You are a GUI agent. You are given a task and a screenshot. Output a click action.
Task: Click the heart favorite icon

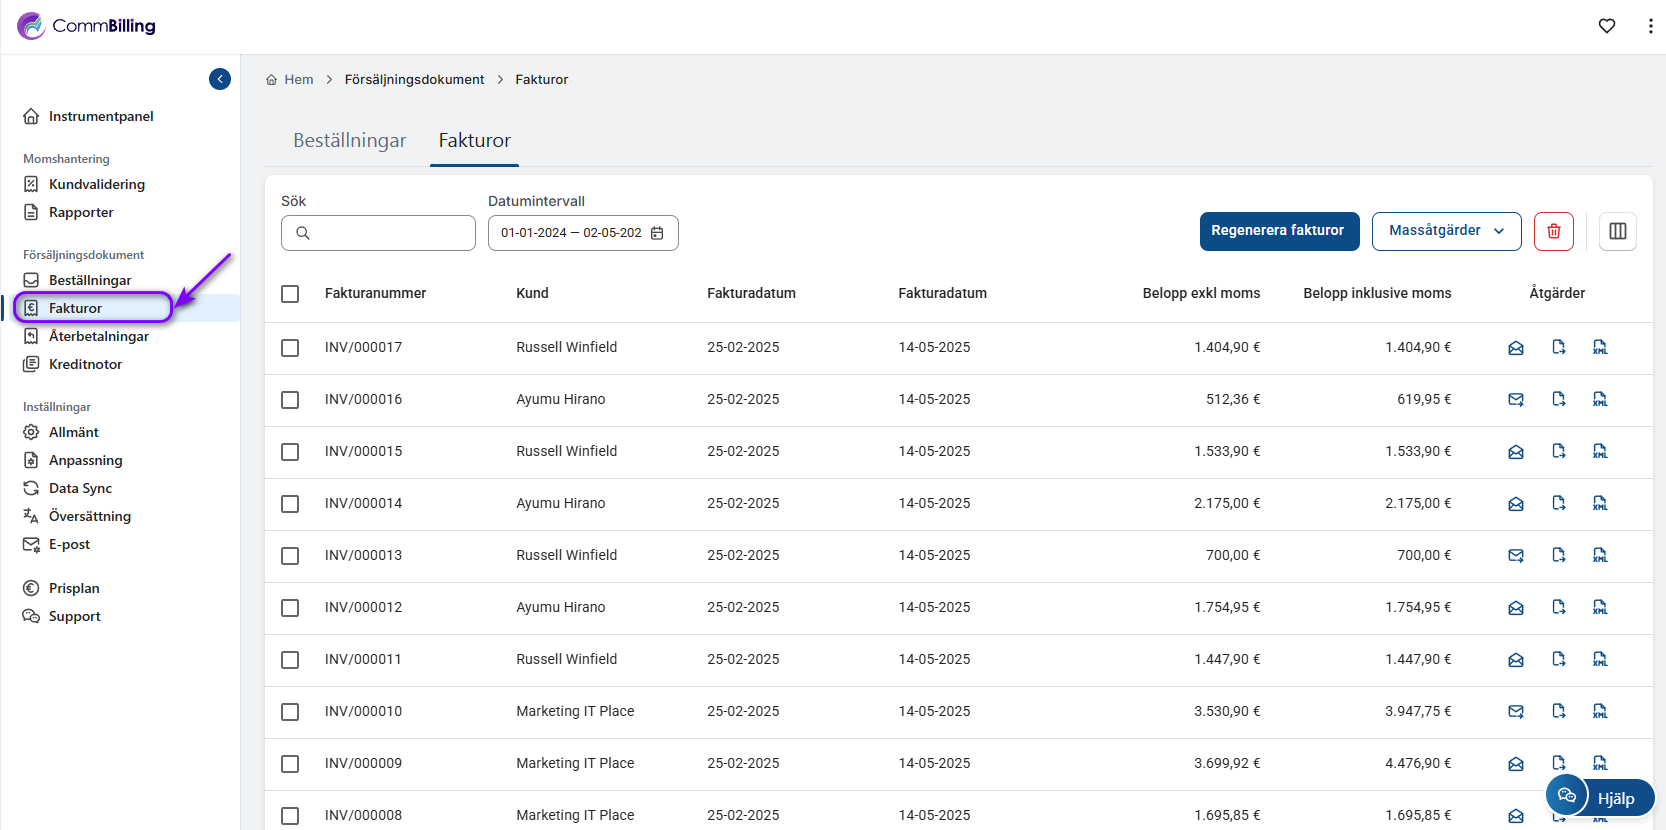[1606, 26]
